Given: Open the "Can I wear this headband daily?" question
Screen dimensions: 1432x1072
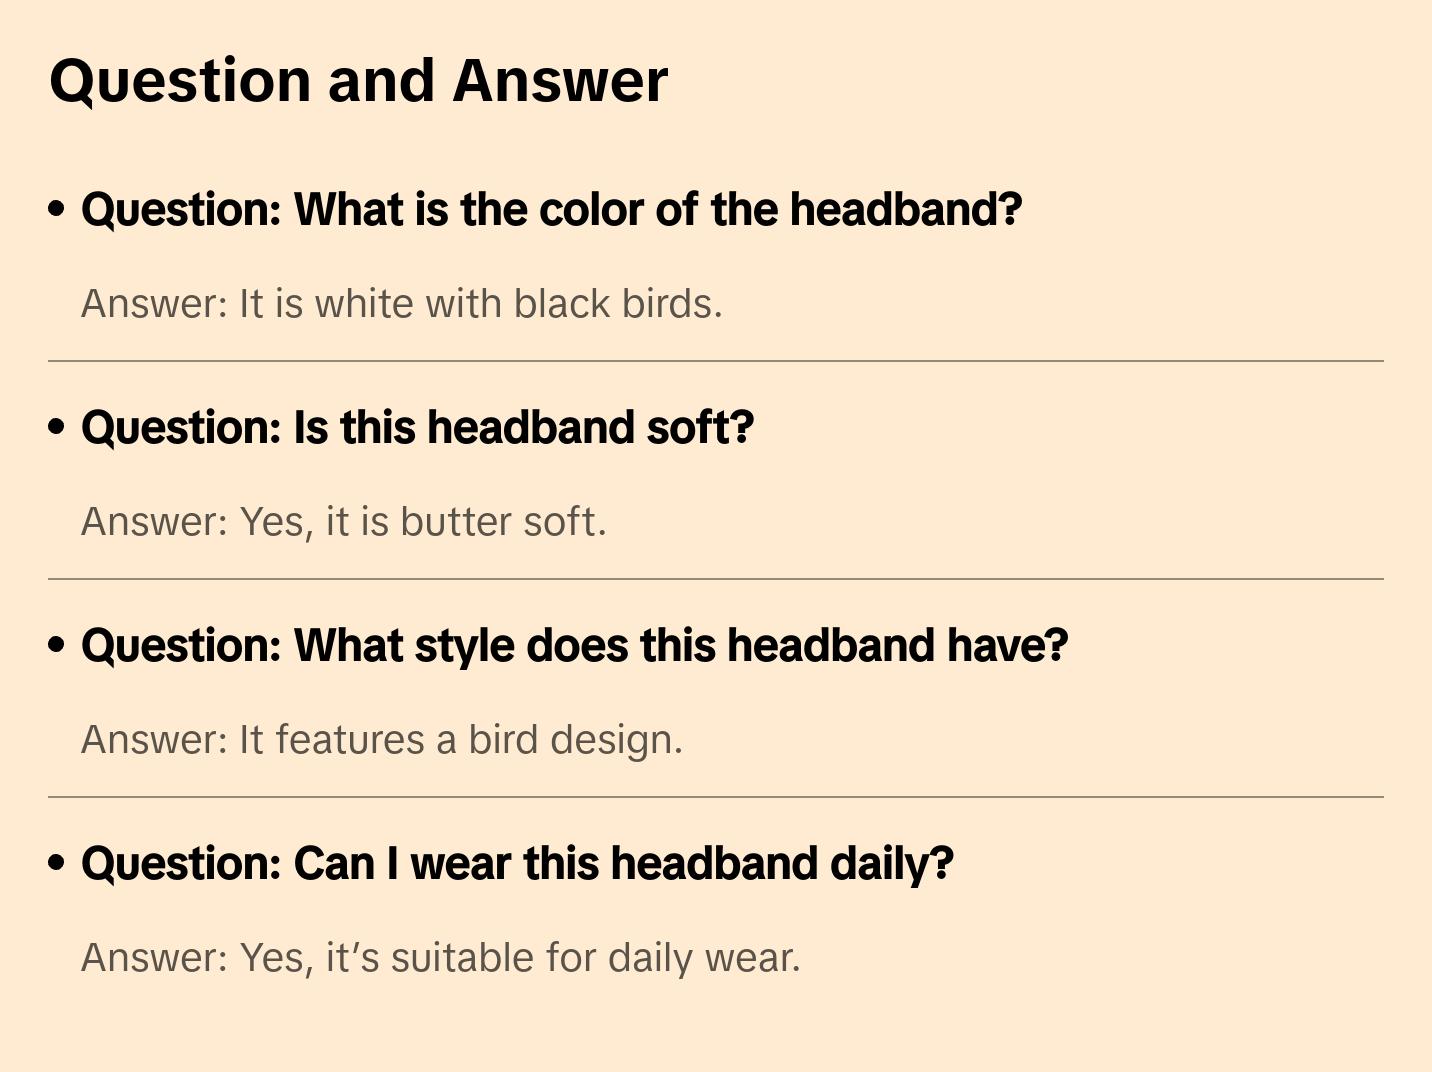Looking at the screenshot, I should tap(517, 864).
